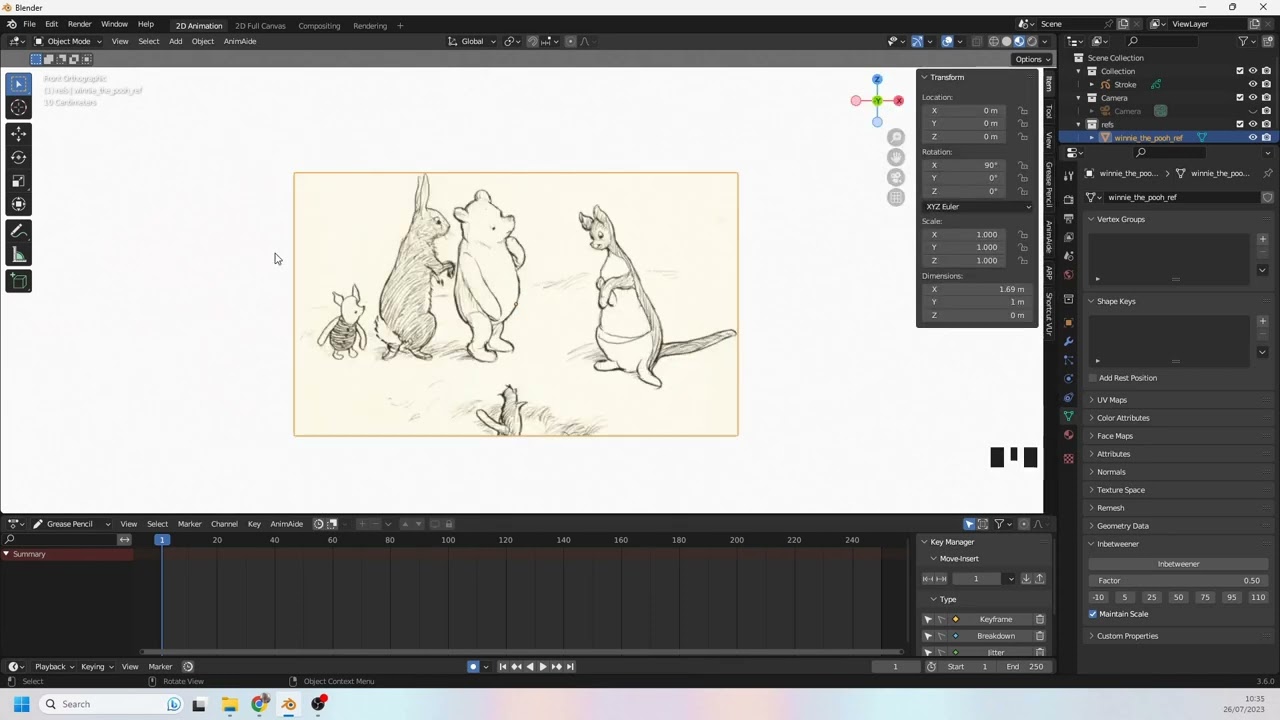The width and height of the screenshot is (1280, 720).
Task: Select the Annotate tool
Action: point(18,231)
